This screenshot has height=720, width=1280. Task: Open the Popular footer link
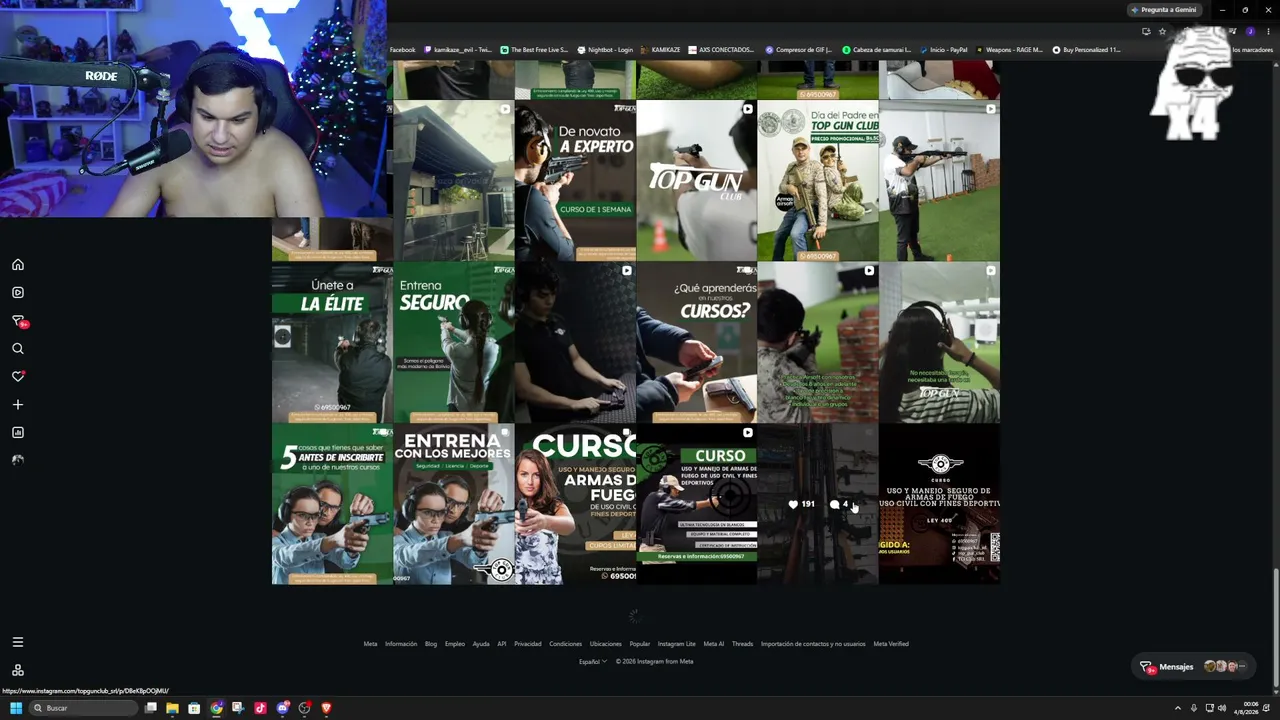(640, 644)
